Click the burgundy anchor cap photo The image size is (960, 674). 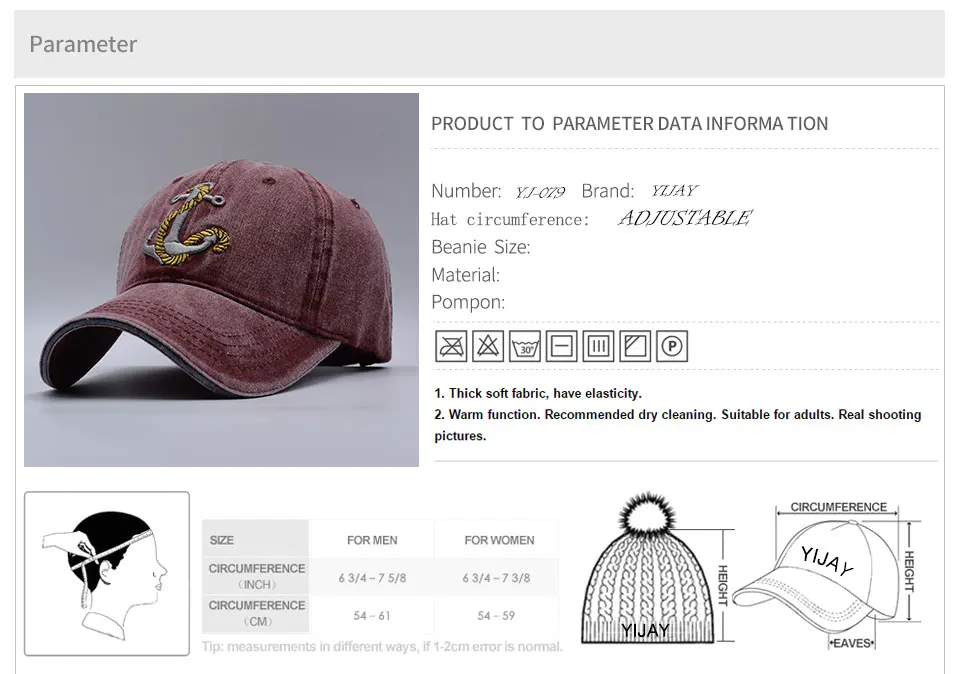(222, 280)
